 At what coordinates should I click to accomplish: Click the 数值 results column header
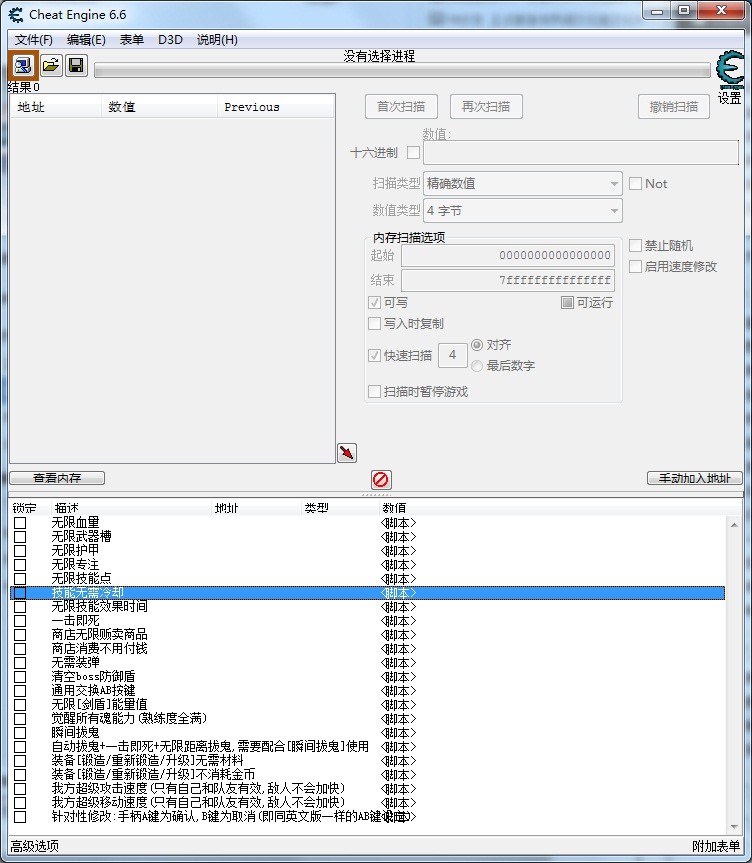tap(159, 107)
